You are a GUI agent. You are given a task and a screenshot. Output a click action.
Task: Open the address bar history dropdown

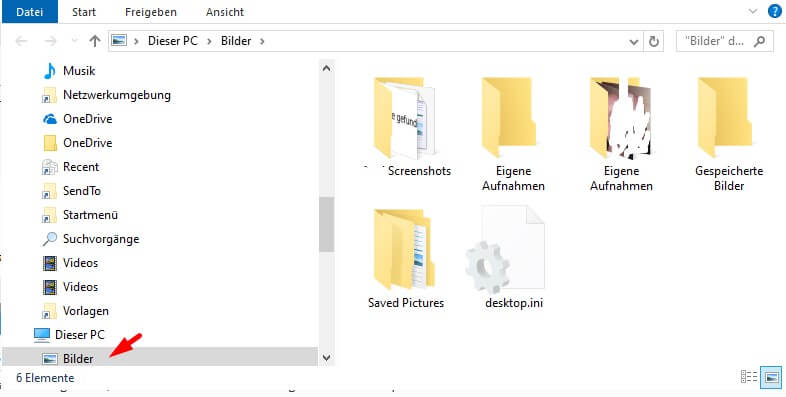pyautogui.click(x=634, y=42)
